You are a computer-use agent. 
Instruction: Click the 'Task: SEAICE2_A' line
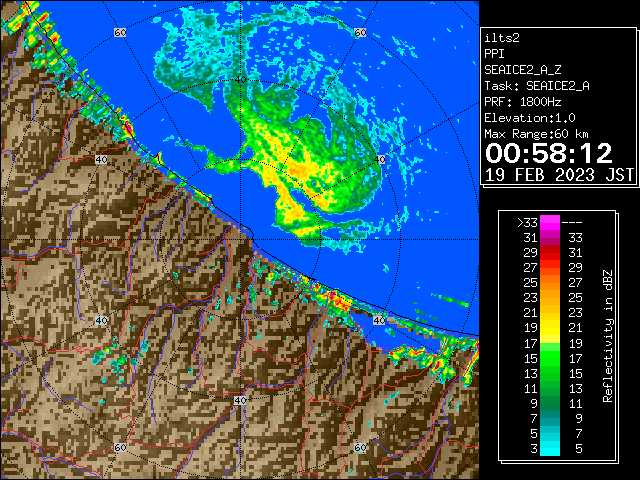pyautogui.click(x=537, y=86)
